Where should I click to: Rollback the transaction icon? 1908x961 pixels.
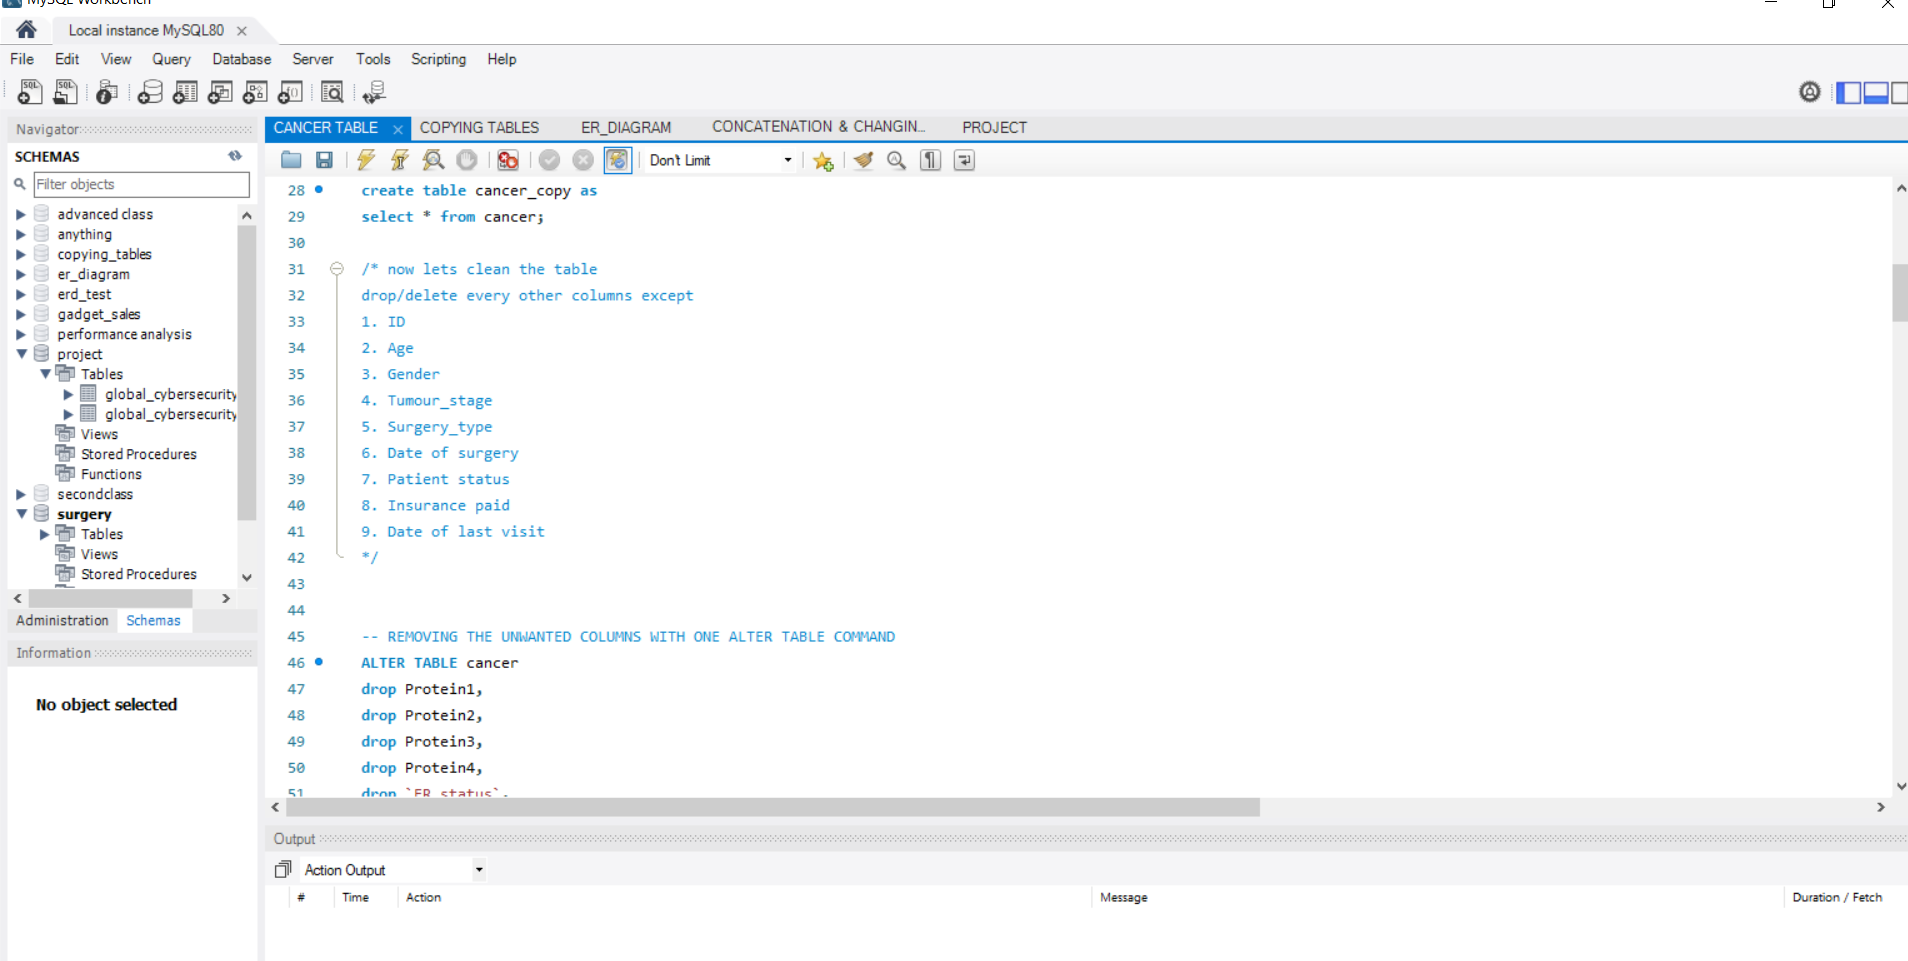tap(583, 160)
